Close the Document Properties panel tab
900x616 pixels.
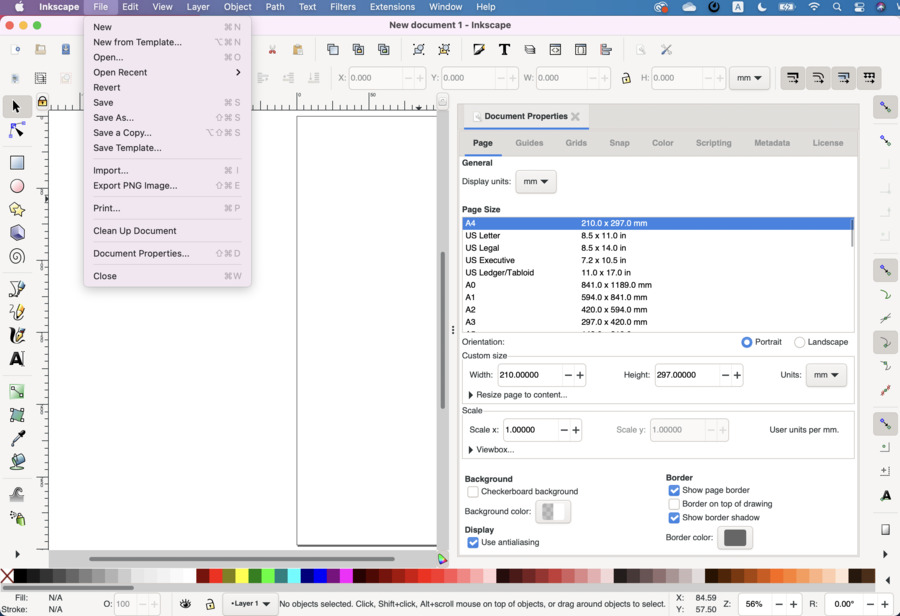tap(575, 116)
